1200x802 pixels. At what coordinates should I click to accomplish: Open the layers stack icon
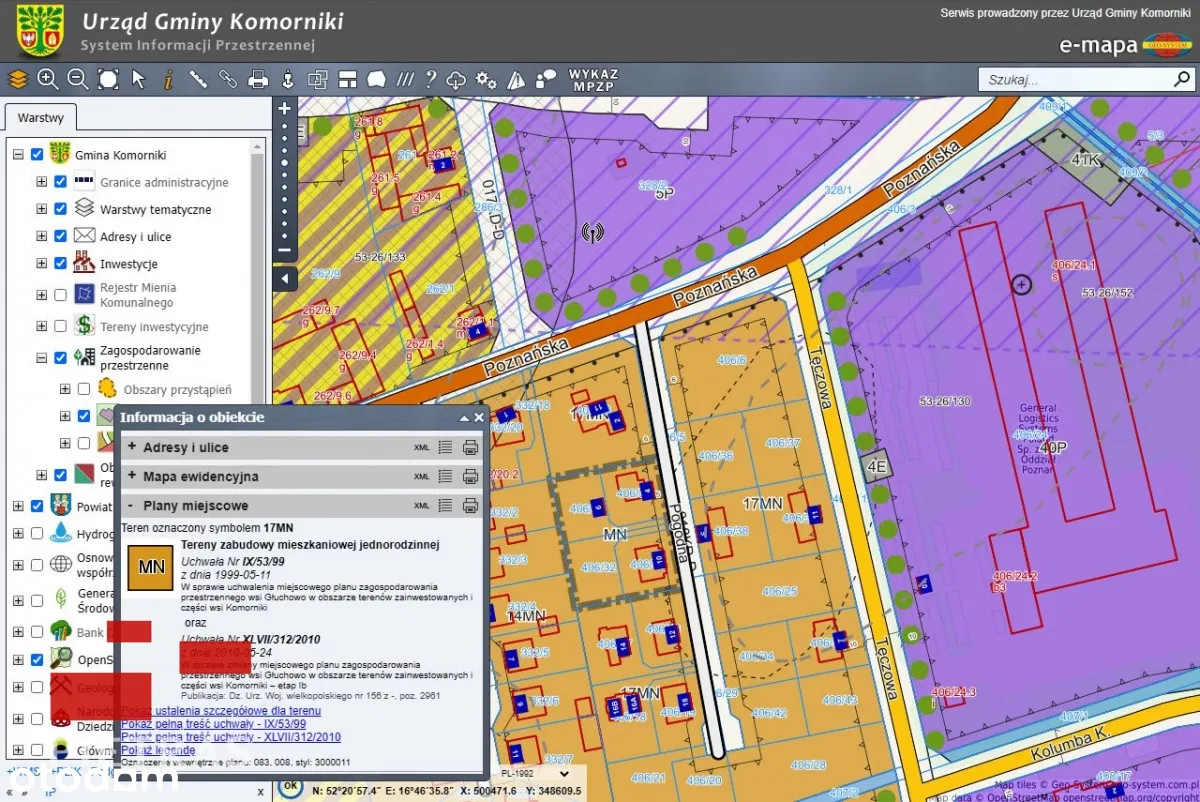point(17,79)
